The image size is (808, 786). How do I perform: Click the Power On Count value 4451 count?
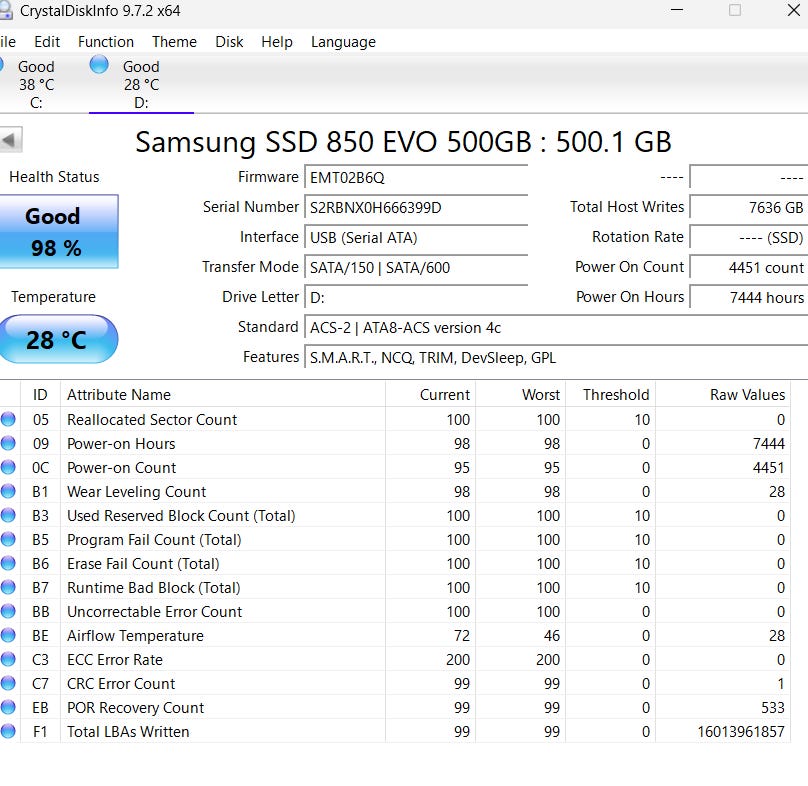coord(749,267)
